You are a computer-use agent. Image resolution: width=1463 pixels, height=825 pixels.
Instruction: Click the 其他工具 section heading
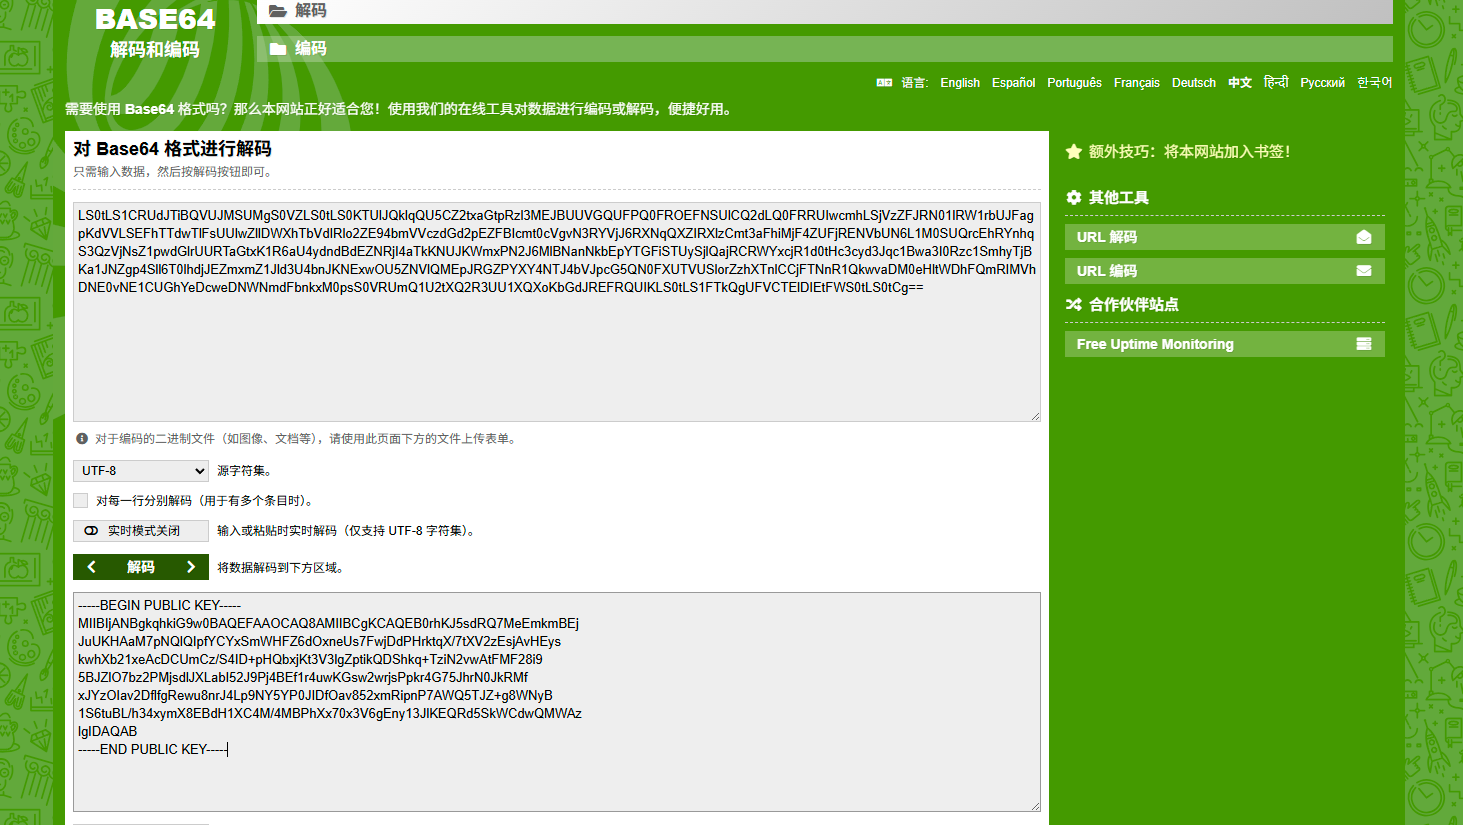tap(1119, 198)
